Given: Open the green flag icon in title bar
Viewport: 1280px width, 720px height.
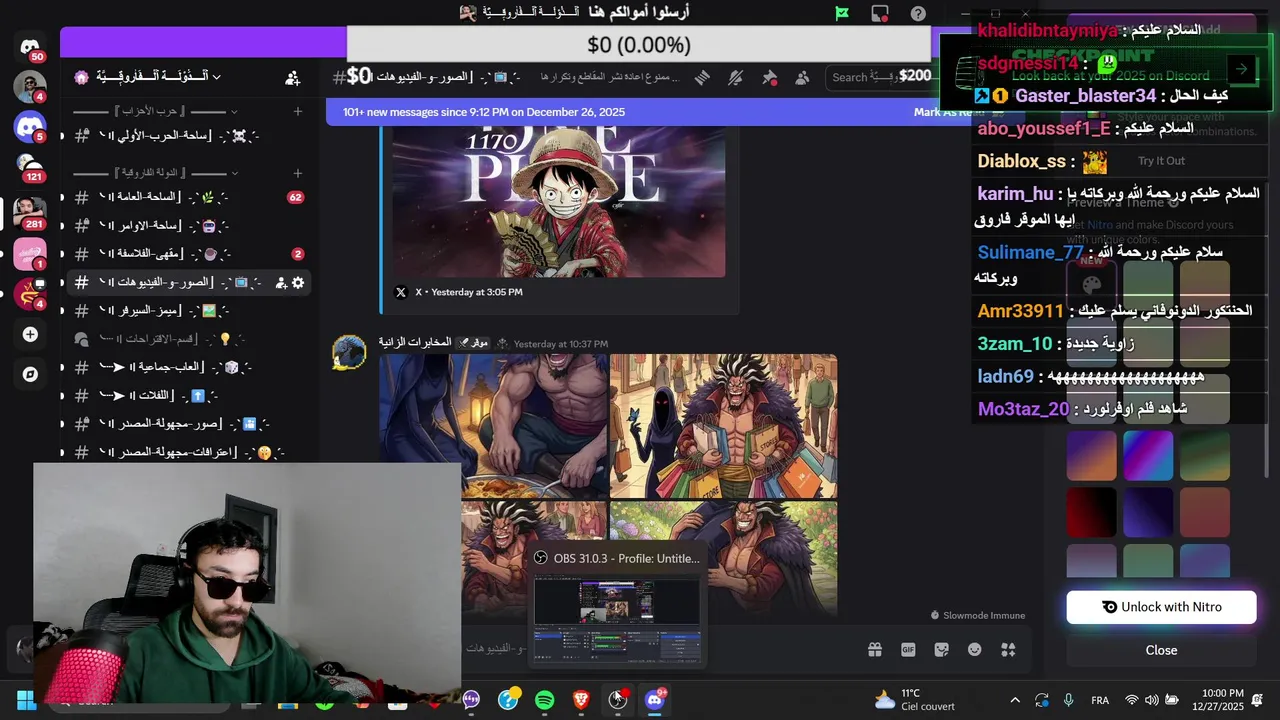Looking at the screenshot, I should tap(842, 14).
